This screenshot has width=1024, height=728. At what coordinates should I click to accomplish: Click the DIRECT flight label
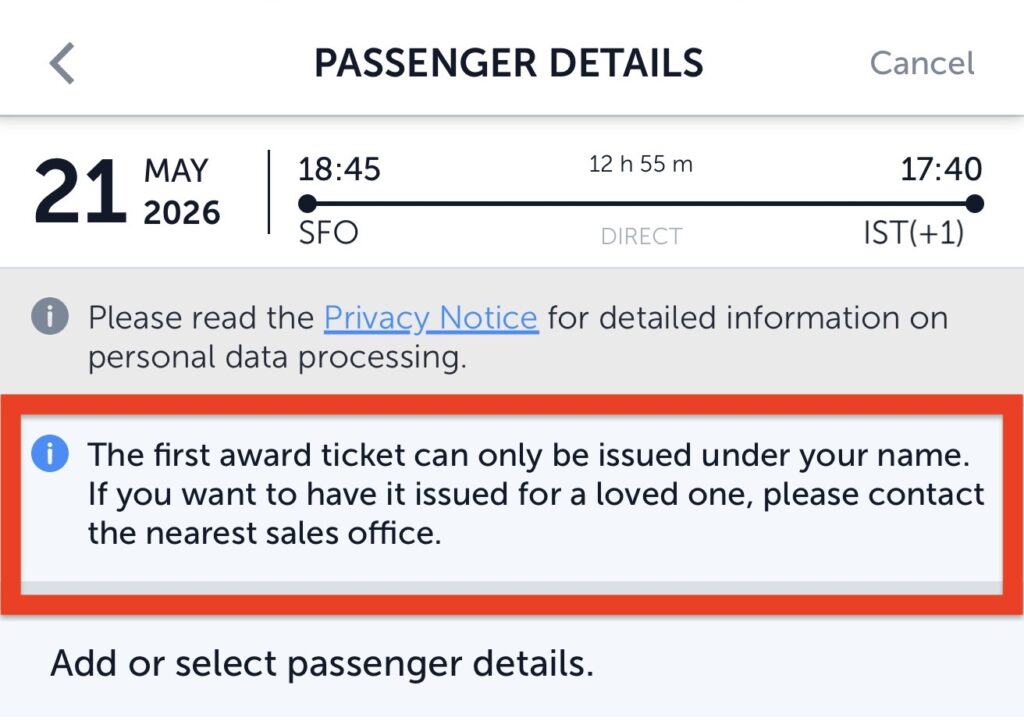click(x=641, y=236)
